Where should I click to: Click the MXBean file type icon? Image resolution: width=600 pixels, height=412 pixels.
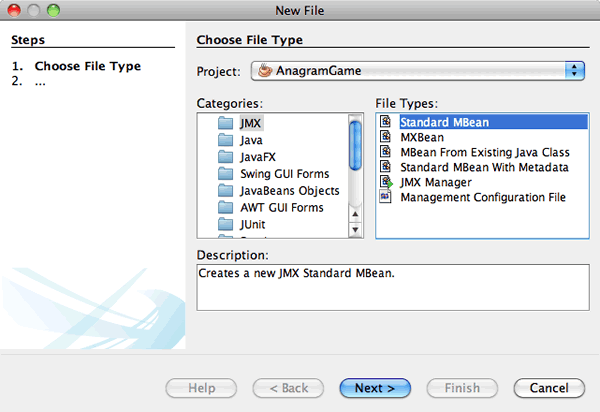click(385, 138)
